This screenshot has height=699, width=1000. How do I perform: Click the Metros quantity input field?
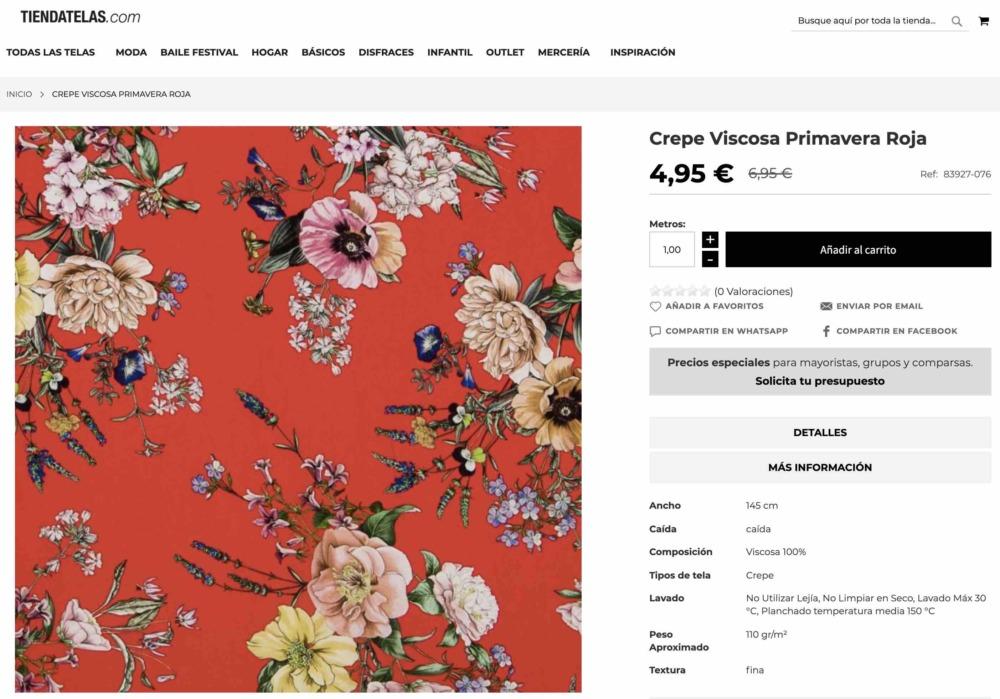click(x=672, y=250)
